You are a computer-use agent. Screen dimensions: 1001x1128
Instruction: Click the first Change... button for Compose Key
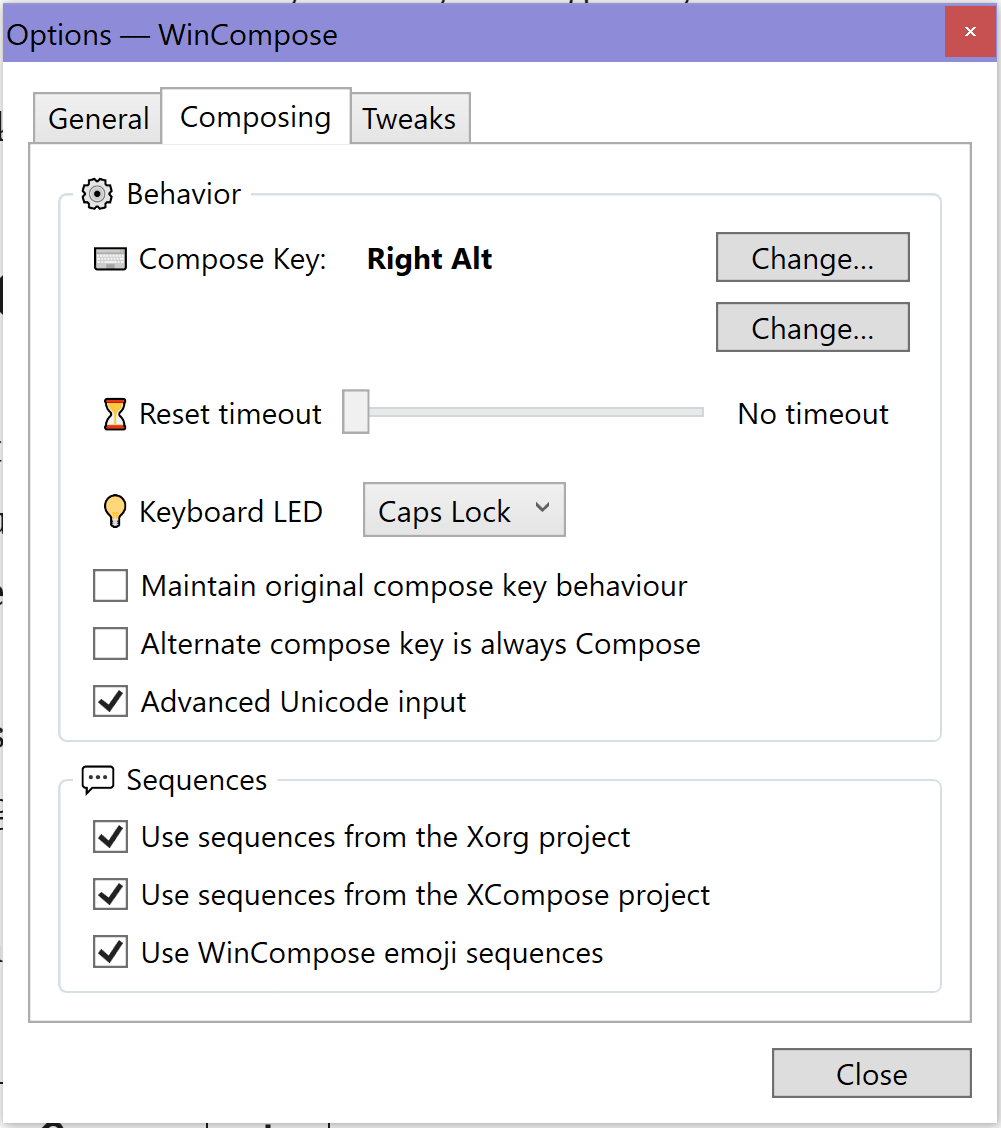pos(812,259)
